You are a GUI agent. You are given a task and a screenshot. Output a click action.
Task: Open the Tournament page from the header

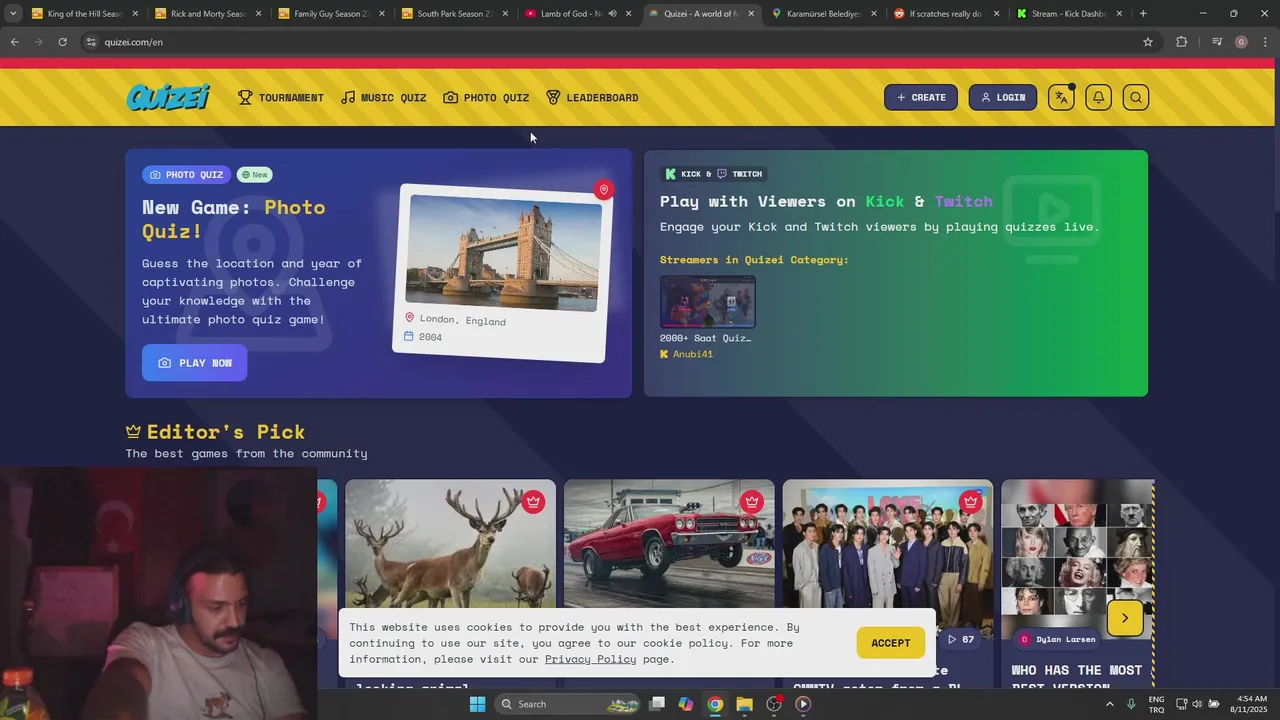281,97
